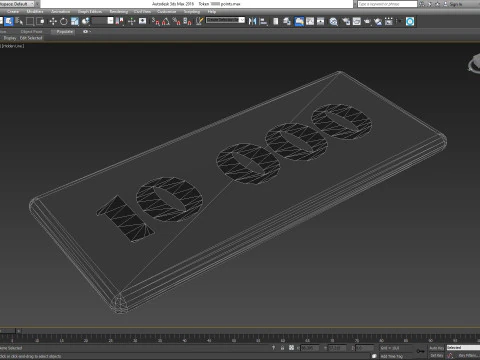The height and width of the screenshot is (360, 480).
Task: Open Schematic View icon
Action: (x=321, y=21)
